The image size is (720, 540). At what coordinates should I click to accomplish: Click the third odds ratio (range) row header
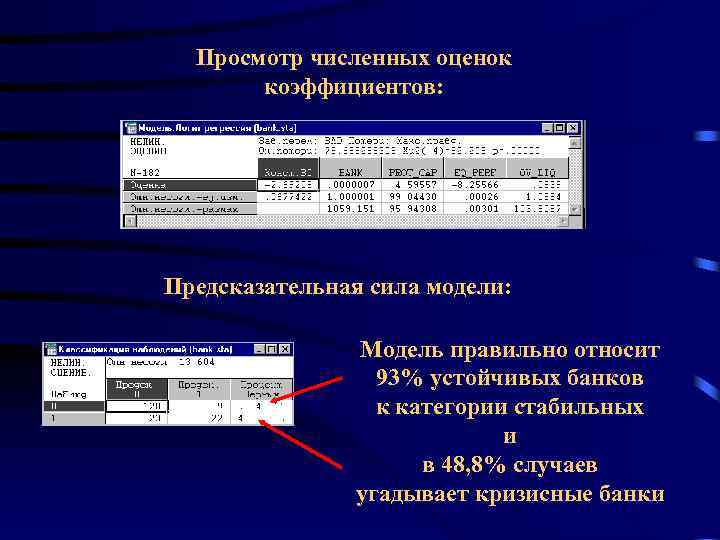(x=190, y=209)
